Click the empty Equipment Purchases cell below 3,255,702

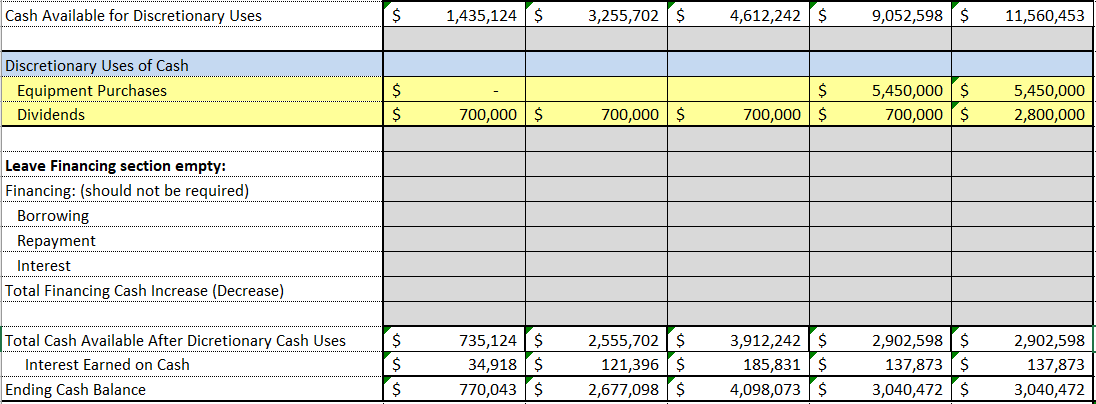point(596,90)
